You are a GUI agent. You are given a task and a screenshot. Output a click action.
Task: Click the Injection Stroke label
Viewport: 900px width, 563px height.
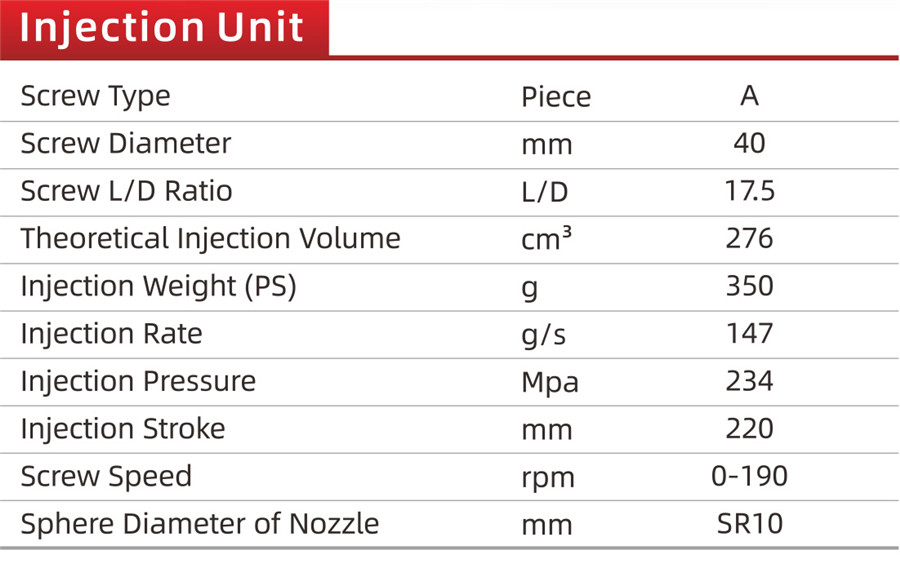tap(123, 429)
